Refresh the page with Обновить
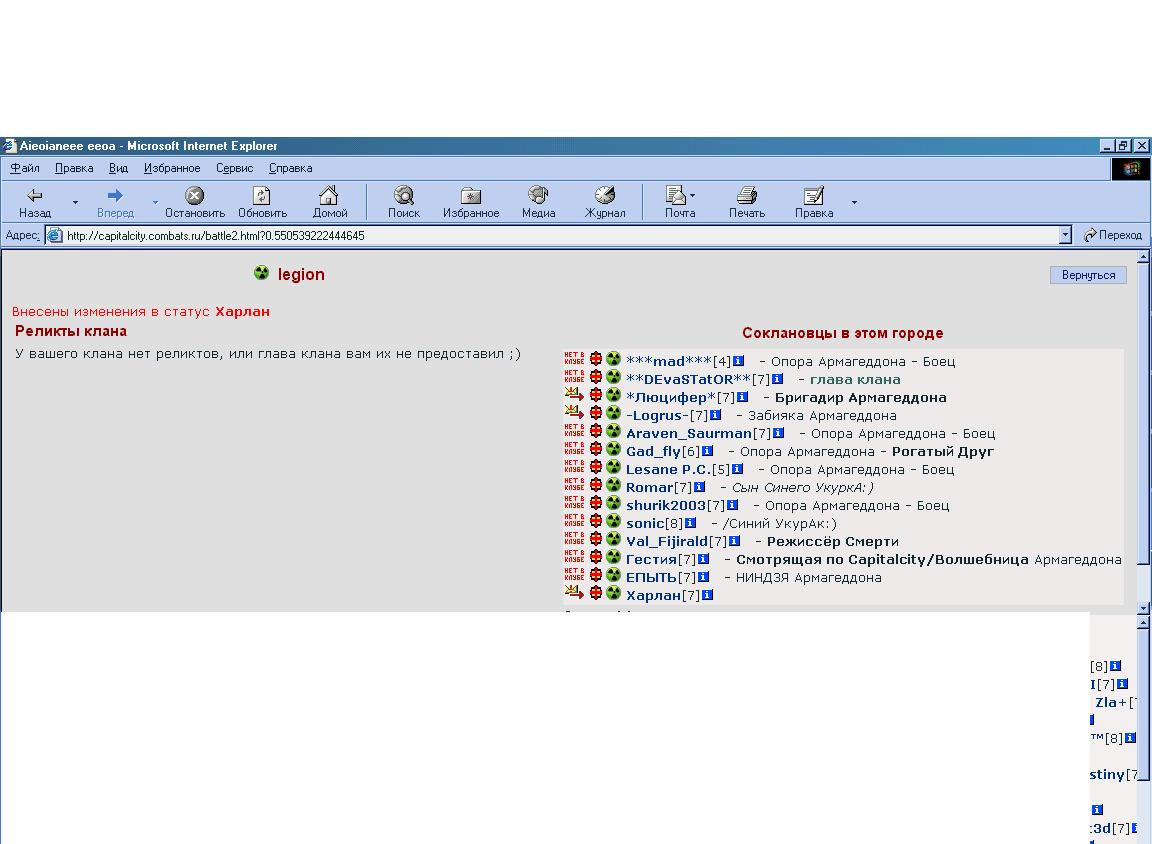1152x844 pixels. coord(262,203)
